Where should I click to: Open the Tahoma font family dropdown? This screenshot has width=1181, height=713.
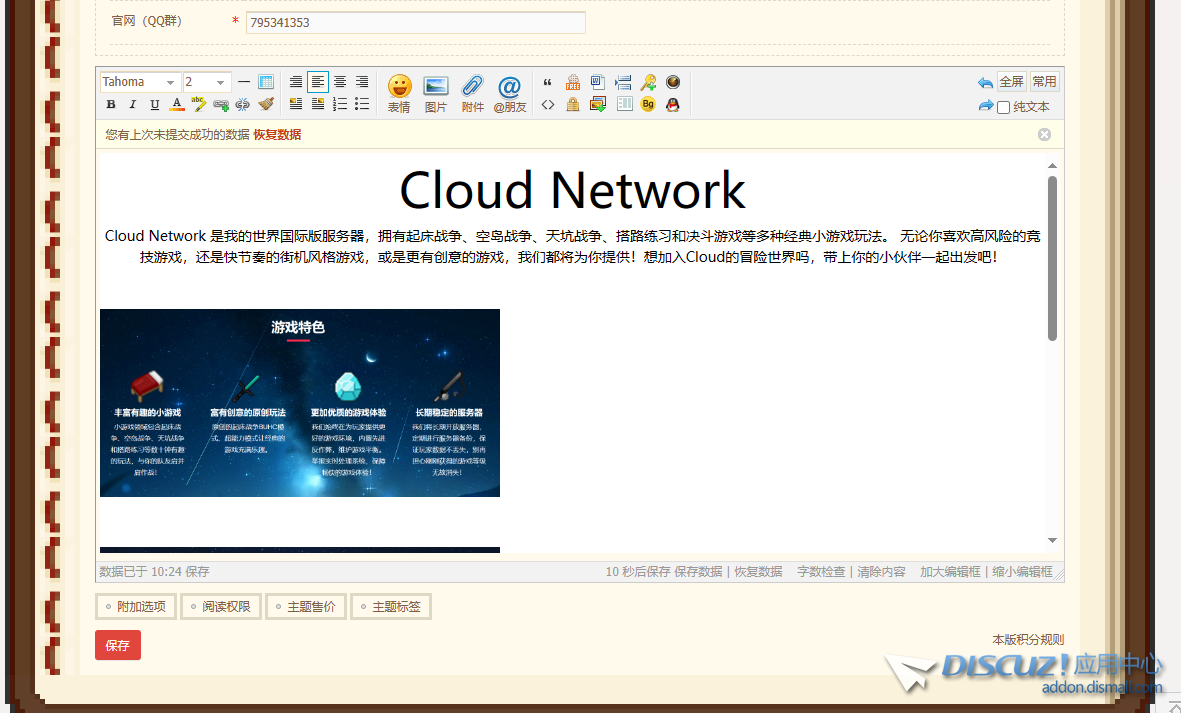coord(138,82)
